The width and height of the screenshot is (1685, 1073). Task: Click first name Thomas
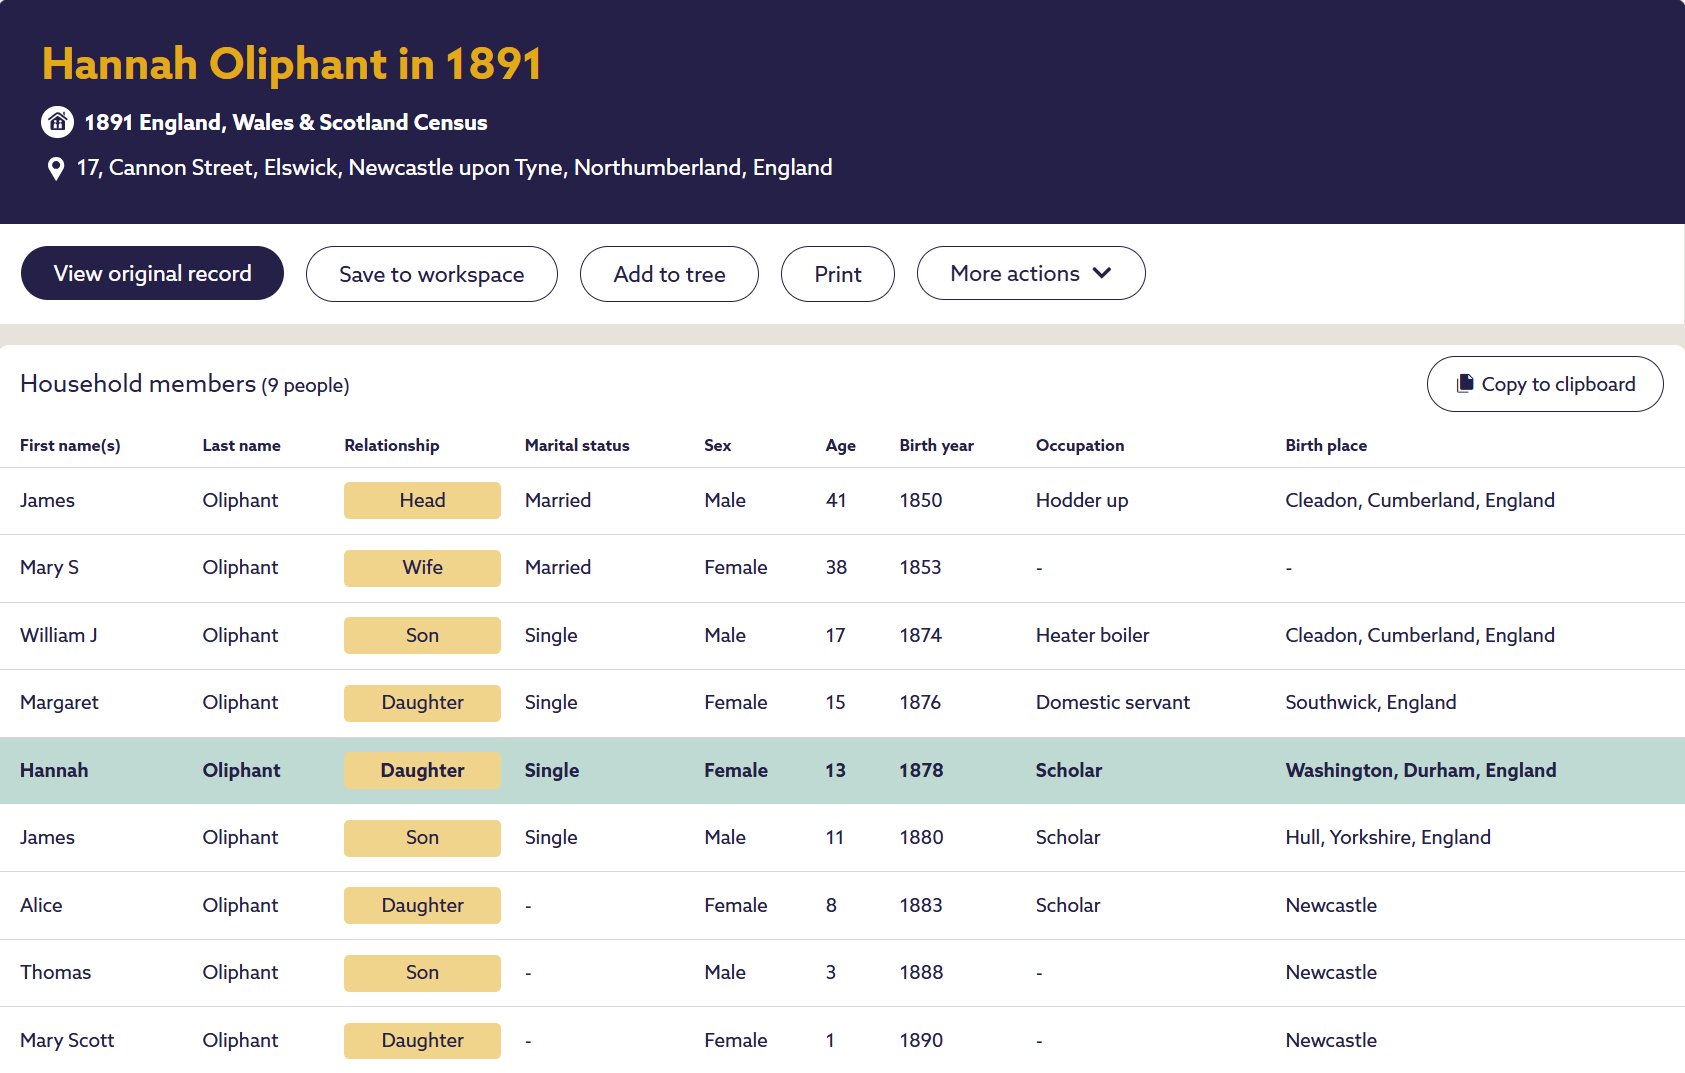click(x=55, y=972)
